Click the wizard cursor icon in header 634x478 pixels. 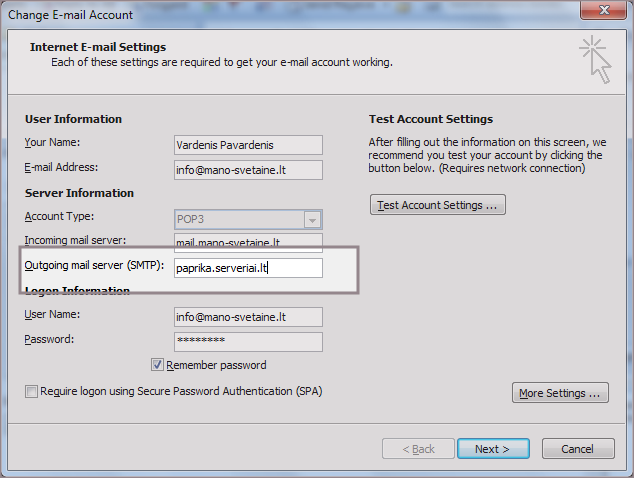click(596, 59)
